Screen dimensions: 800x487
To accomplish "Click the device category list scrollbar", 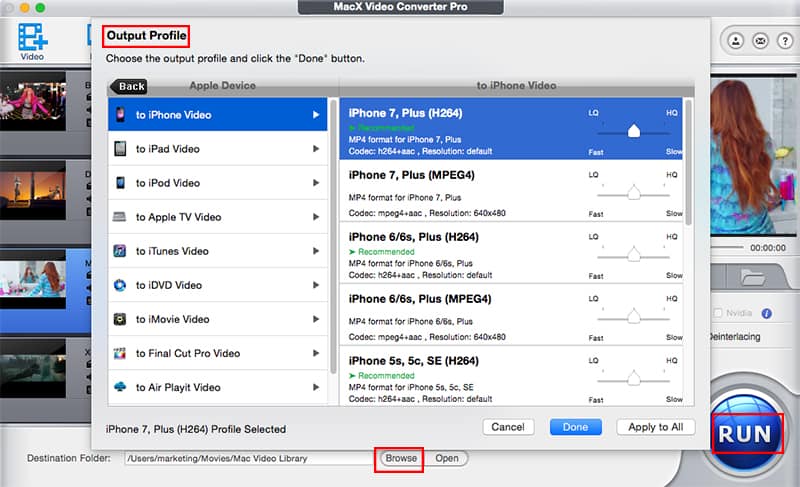I will tap(333, 237).
